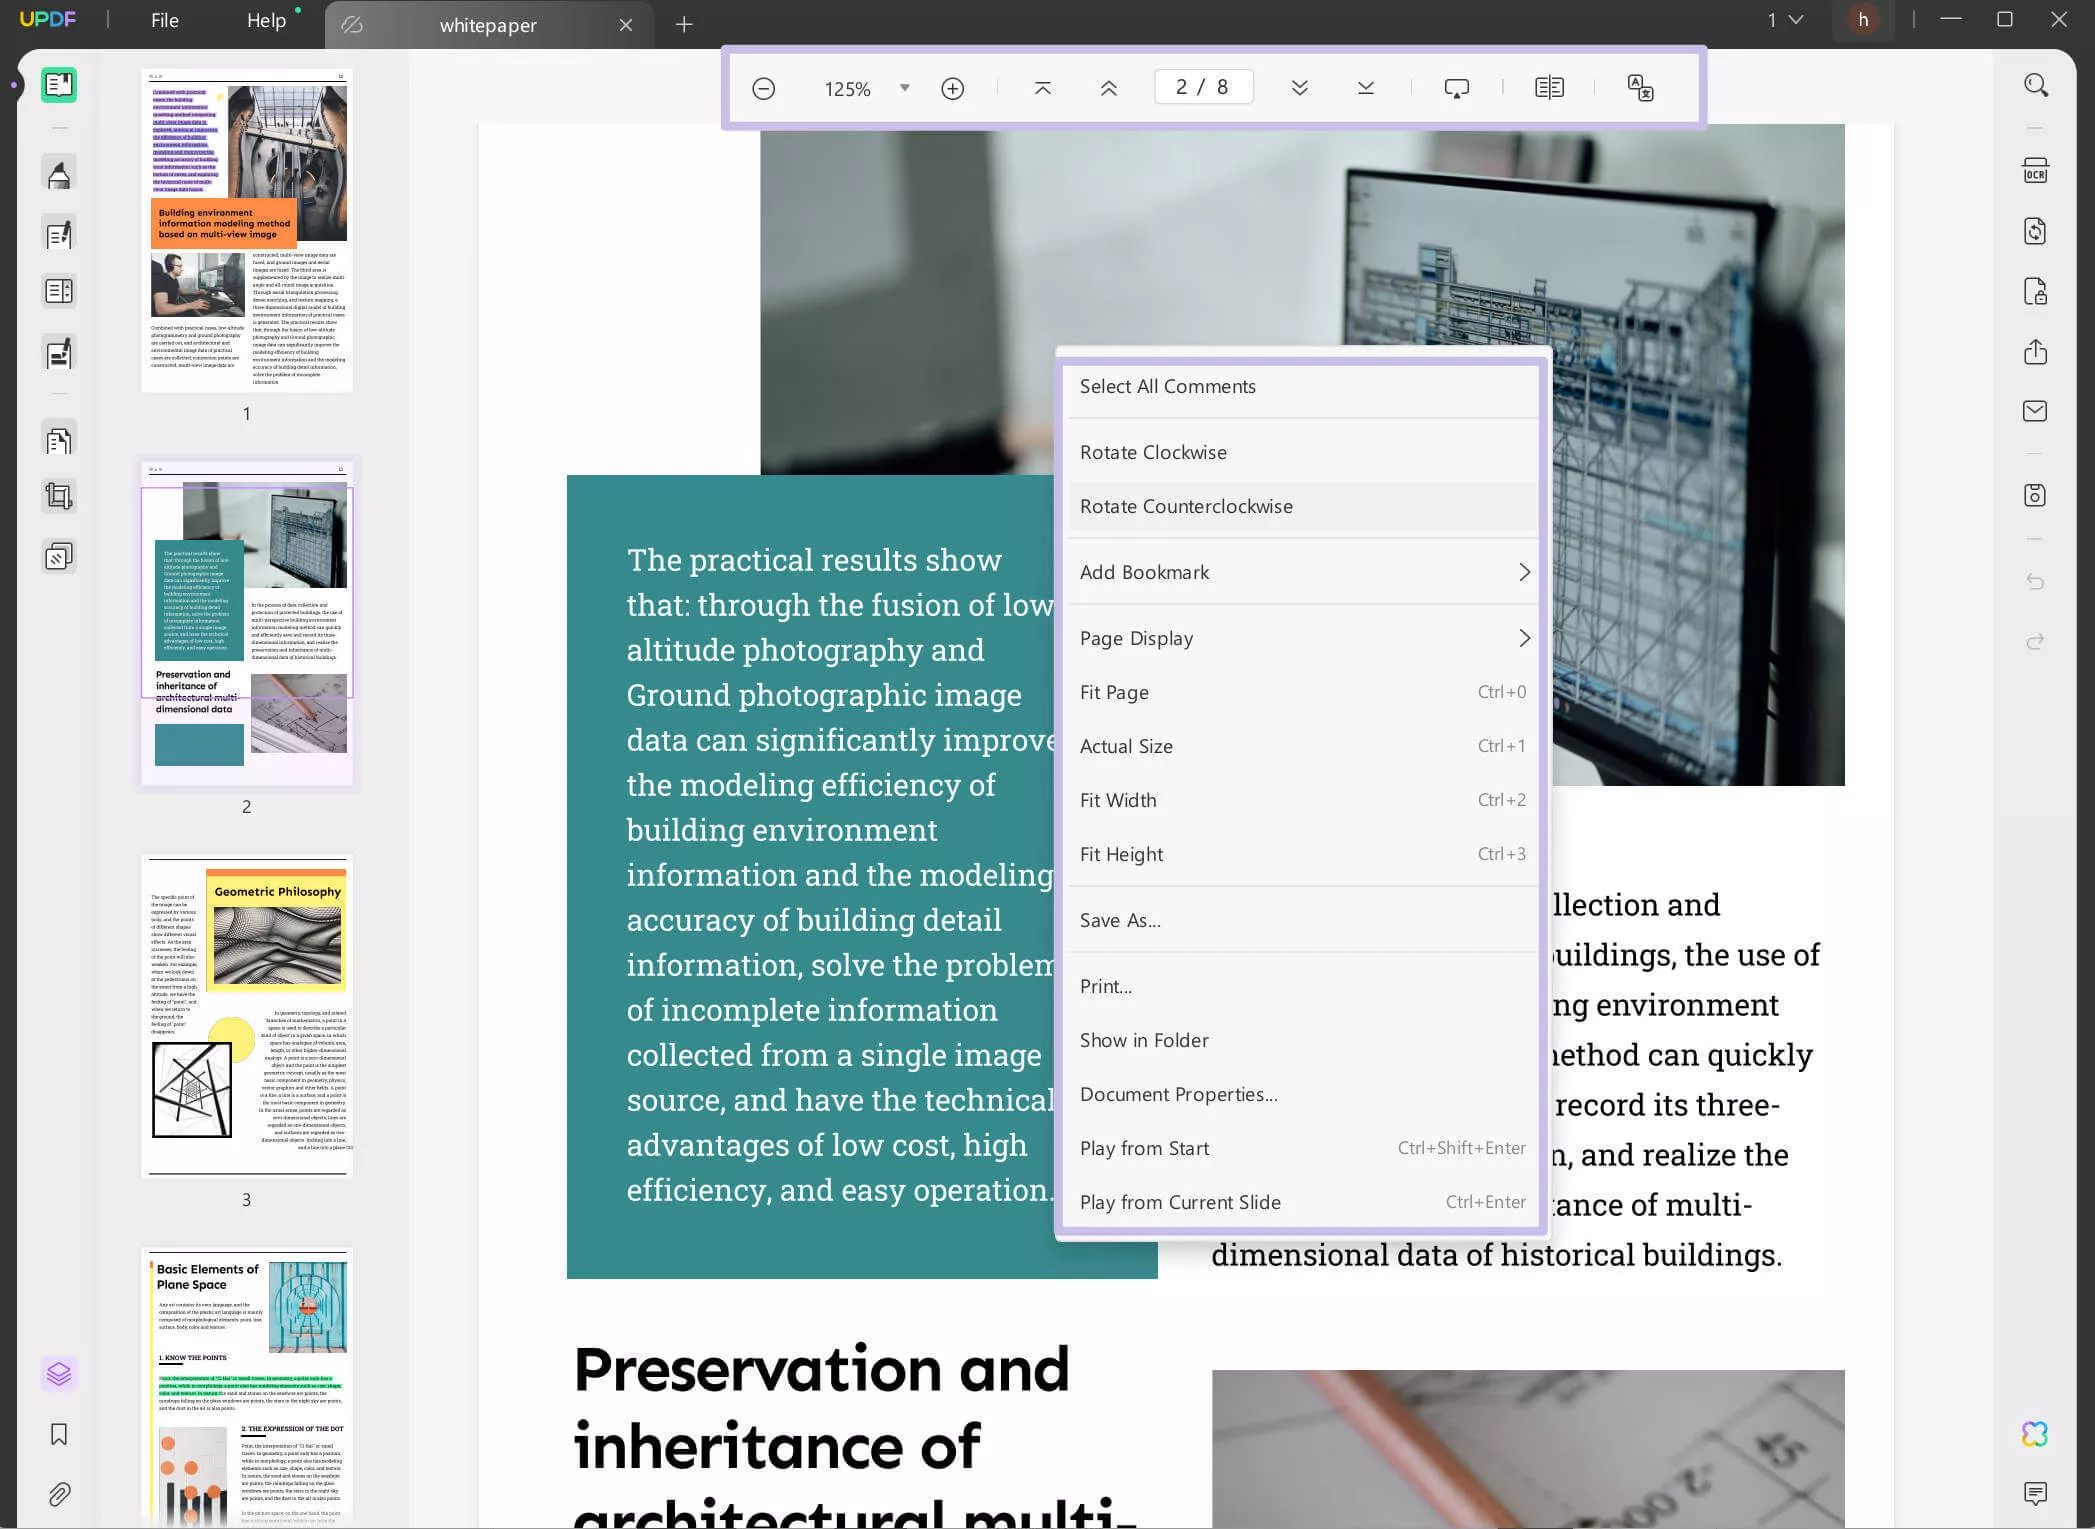Click the page number input field
Viewport: 2095px width, 1529px height.
1203,87
